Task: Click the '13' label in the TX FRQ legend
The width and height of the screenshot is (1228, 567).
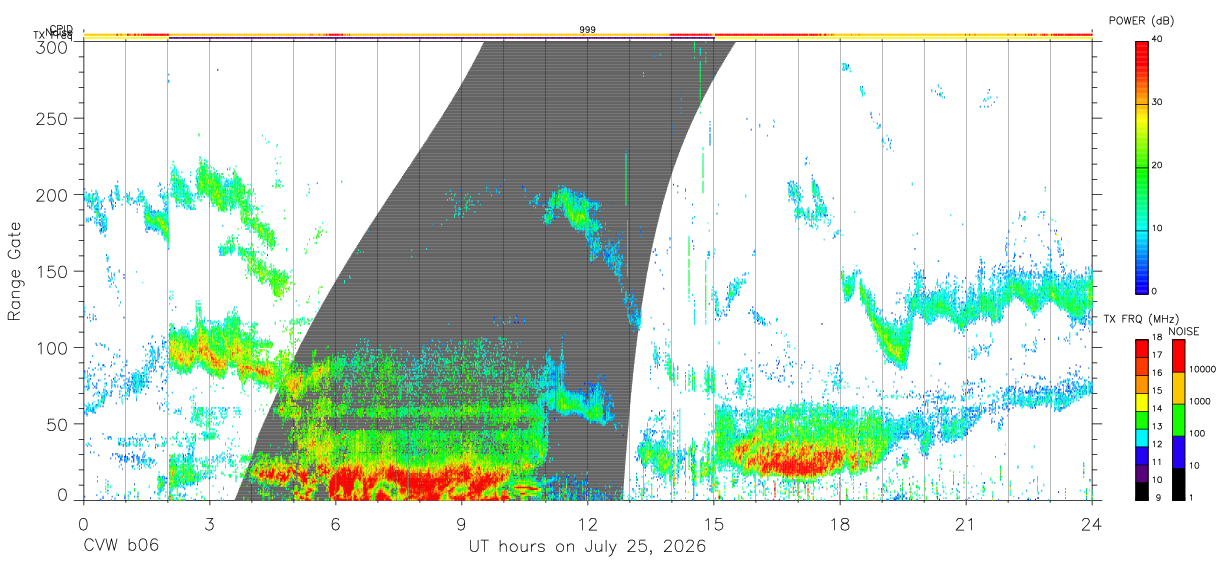Action: [x=1158, y=426]
